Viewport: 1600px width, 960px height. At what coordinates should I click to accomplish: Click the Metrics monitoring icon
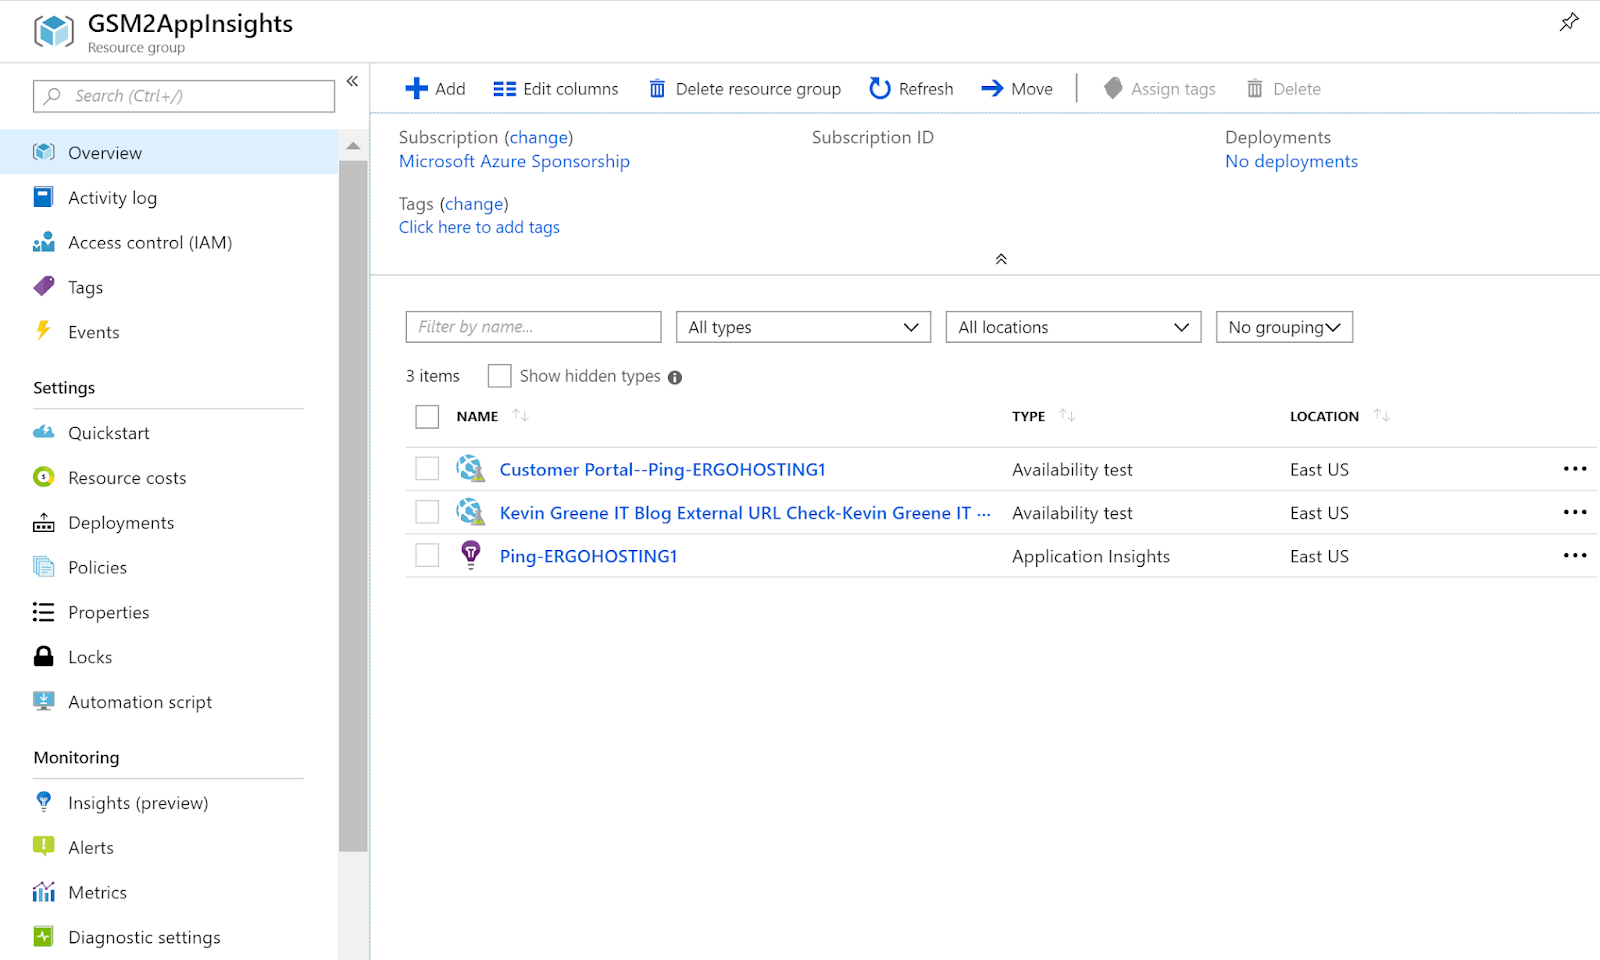[43, 892]
